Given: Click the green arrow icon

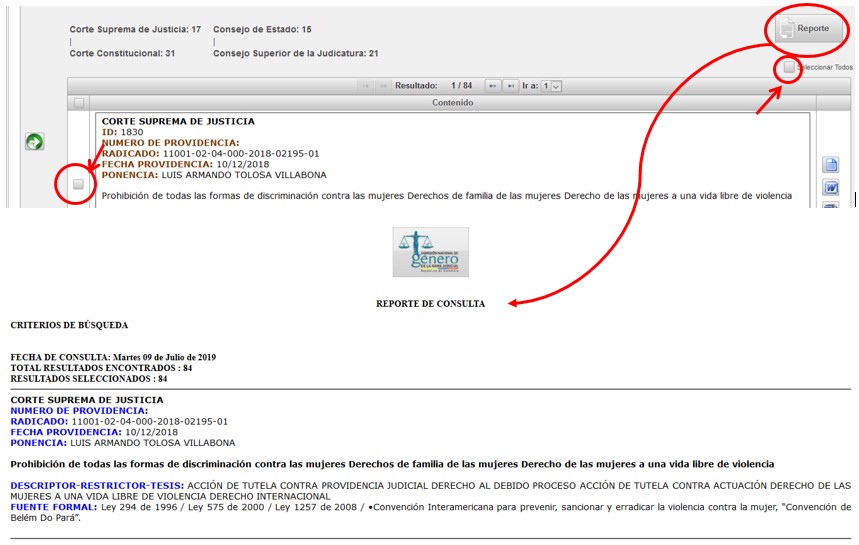Looking at the screenshot, I should tap(34, 143).
